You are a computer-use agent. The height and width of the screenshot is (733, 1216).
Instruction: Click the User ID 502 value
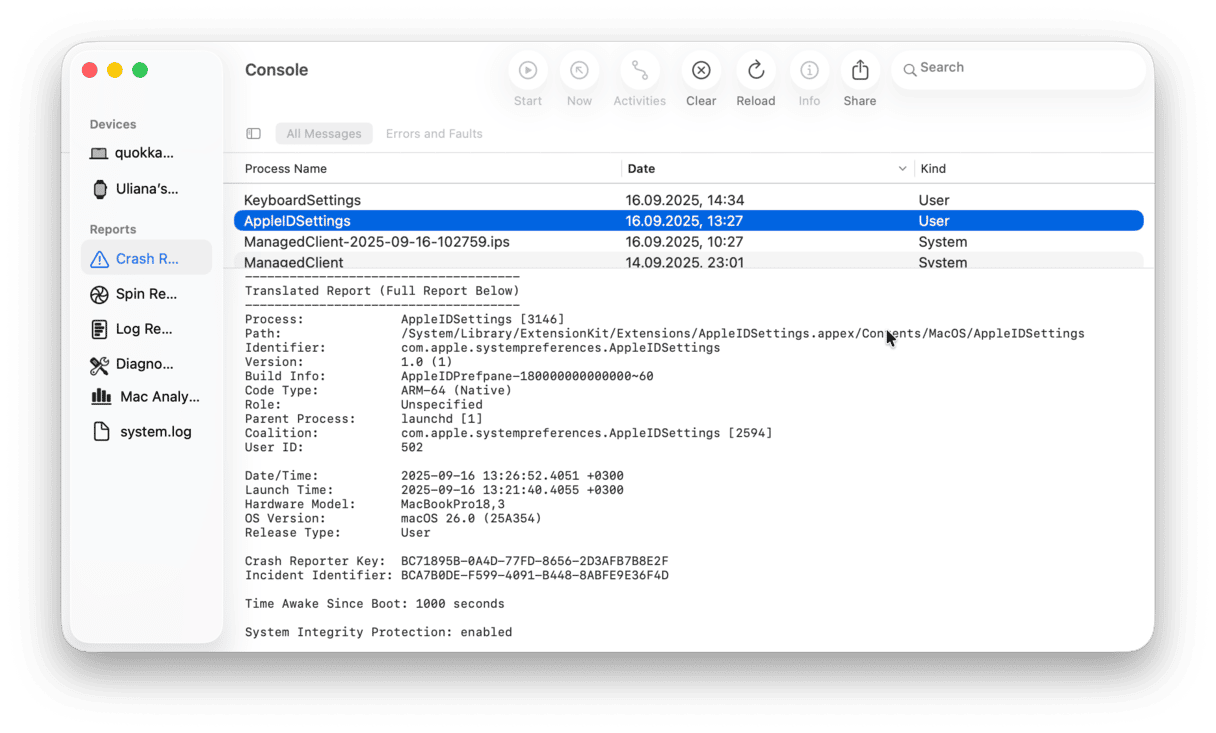411,448
